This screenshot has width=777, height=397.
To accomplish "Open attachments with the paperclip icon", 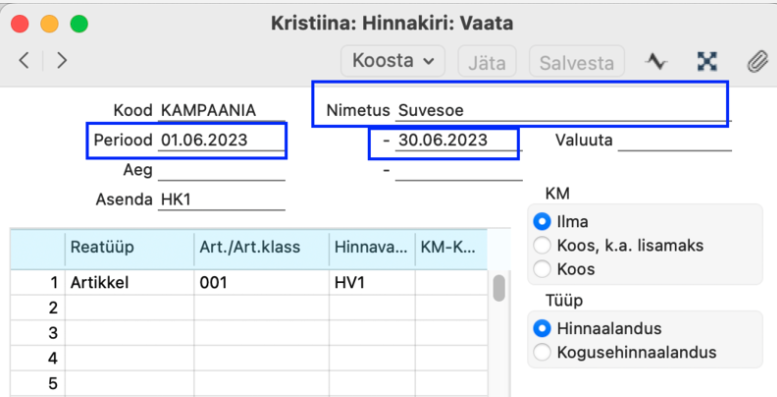I will point(758,62).
